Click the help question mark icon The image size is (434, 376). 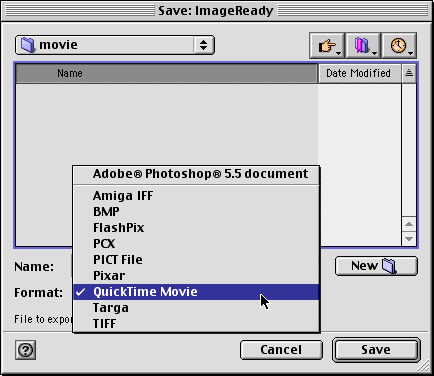[26, 350]
